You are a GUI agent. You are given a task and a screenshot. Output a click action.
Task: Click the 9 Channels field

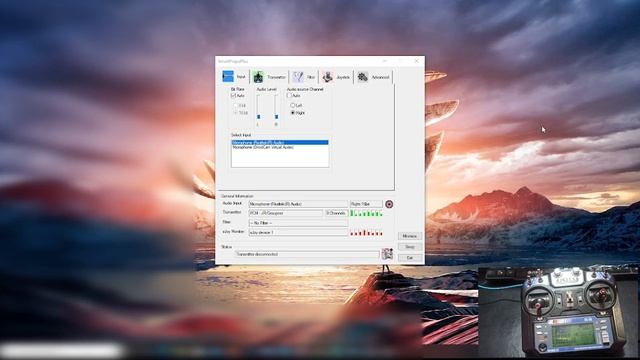tap(336, 213)
